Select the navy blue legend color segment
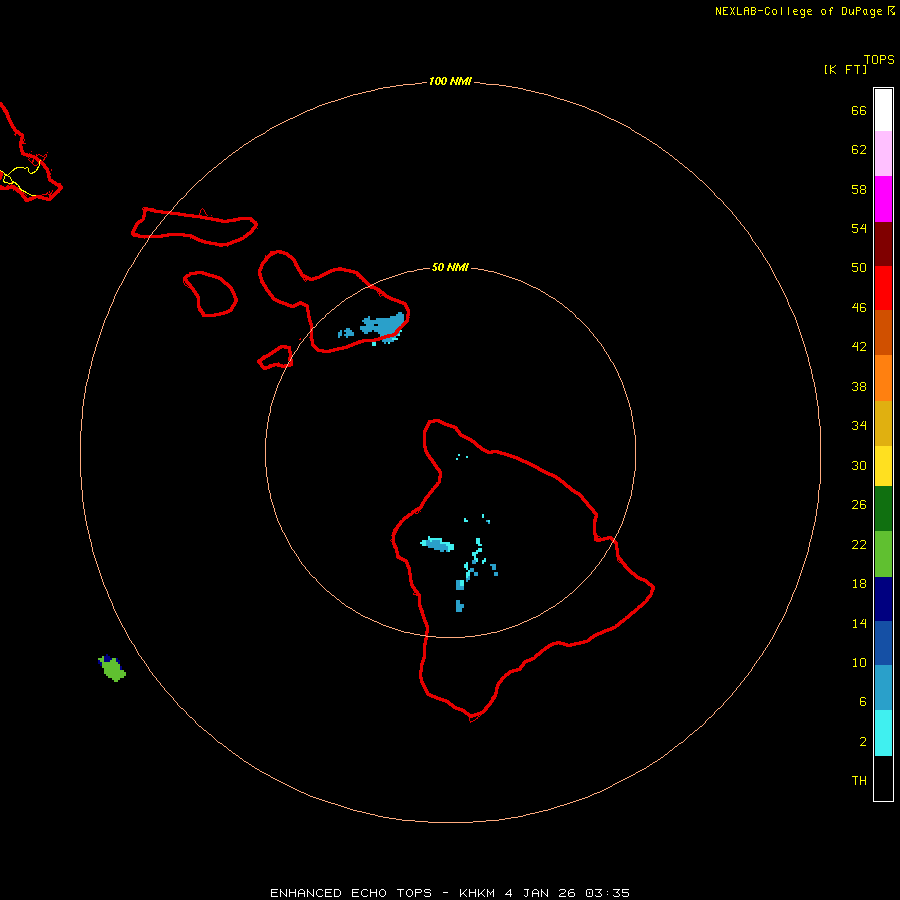Screen dimensions: 900x900 pyautogui.click(x=883, y=599)
